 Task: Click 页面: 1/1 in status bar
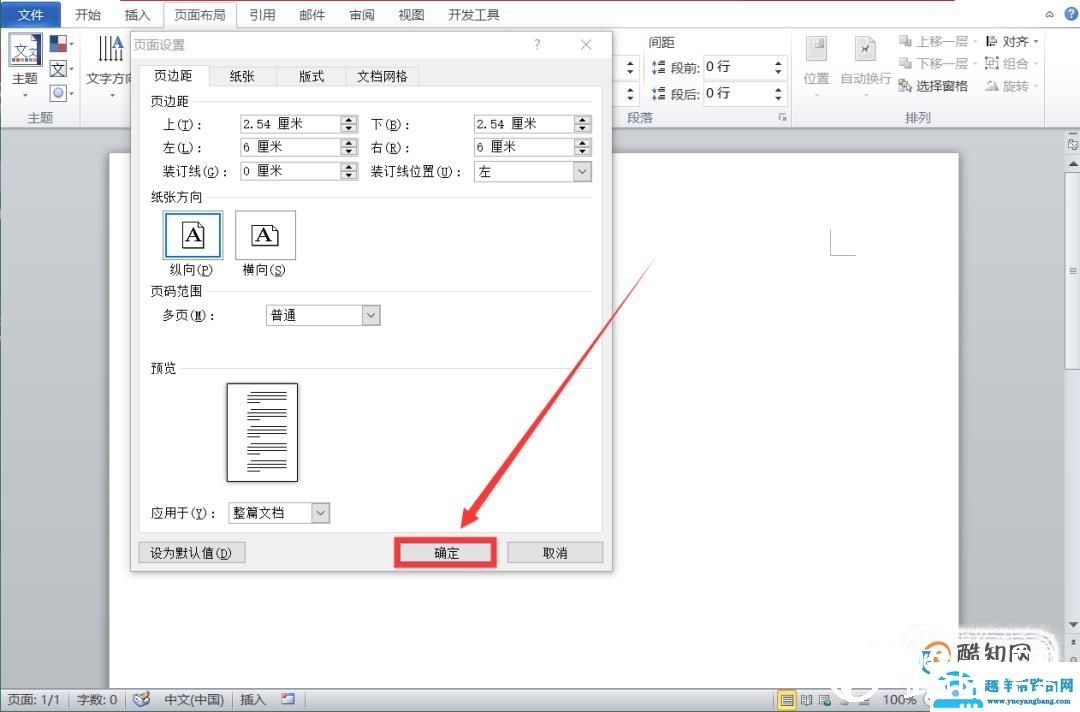[33, 700]
